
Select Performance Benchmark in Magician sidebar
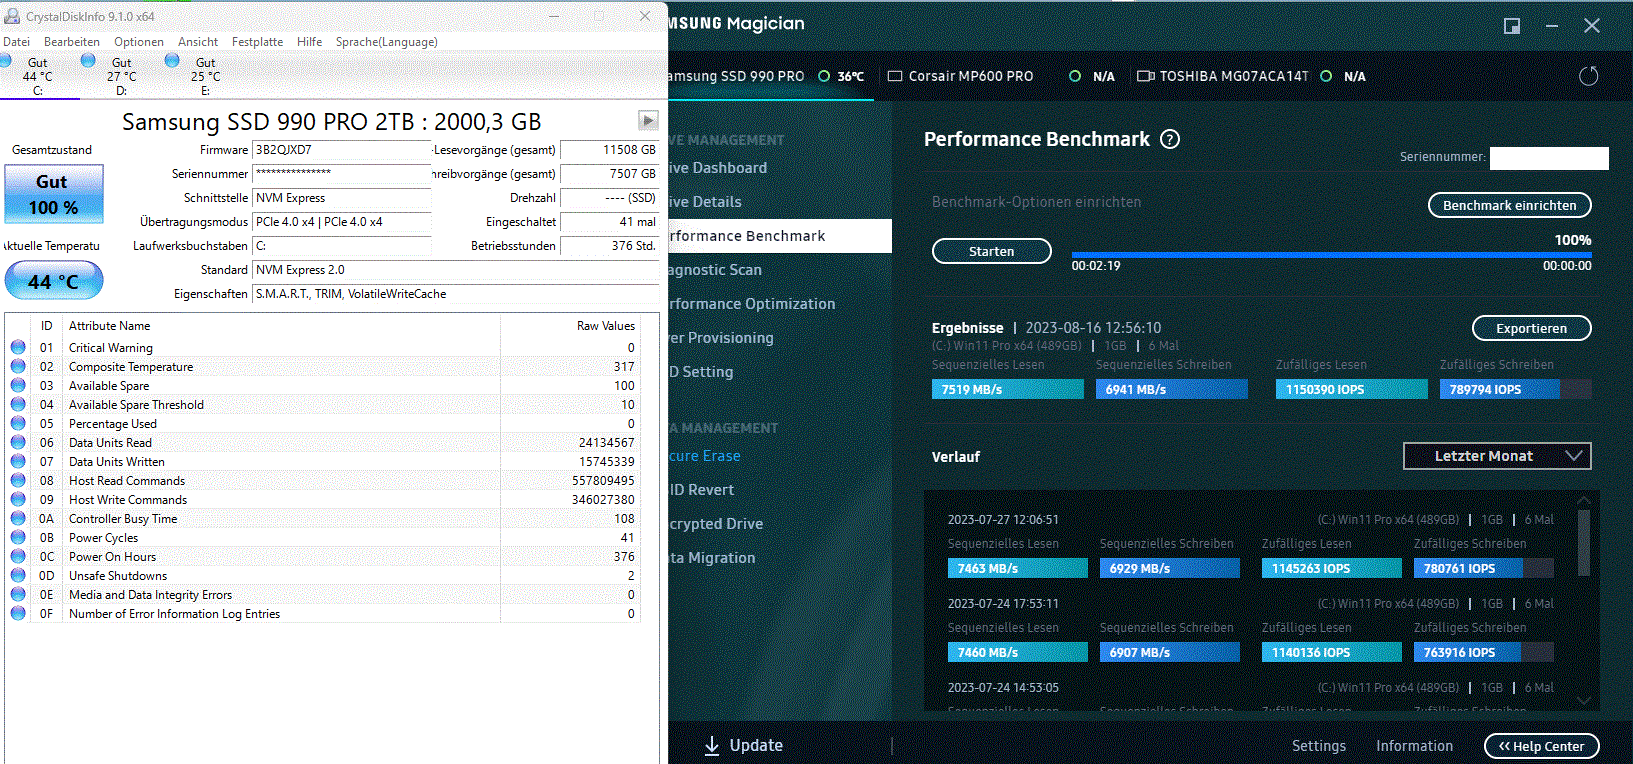[780, 236]
